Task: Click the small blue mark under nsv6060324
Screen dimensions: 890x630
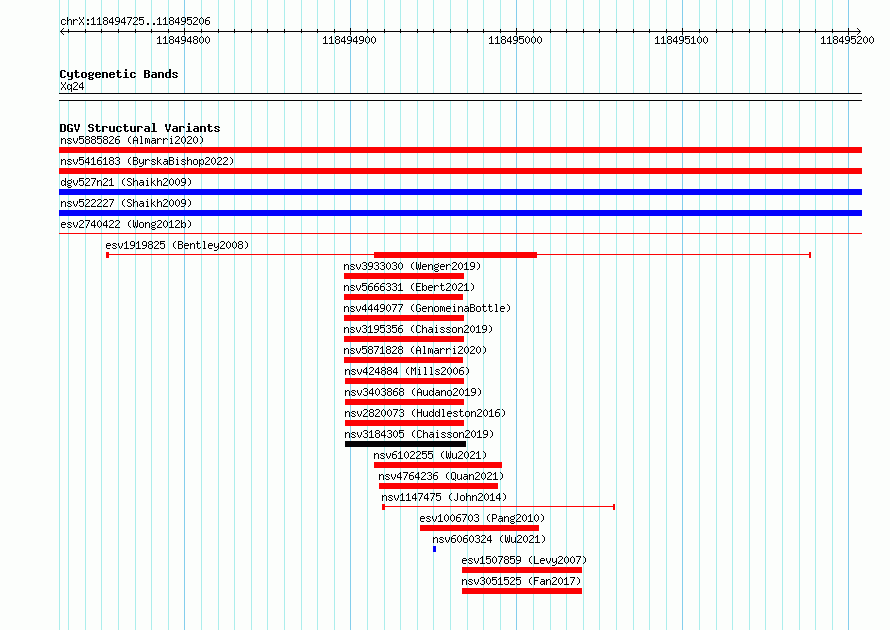Action: [434, 549]
